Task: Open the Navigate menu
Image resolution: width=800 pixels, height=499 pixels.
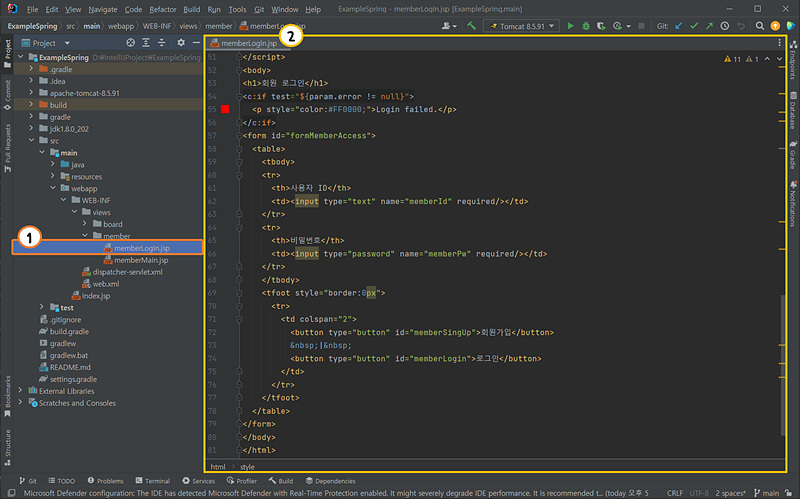Action: (103, 9)
